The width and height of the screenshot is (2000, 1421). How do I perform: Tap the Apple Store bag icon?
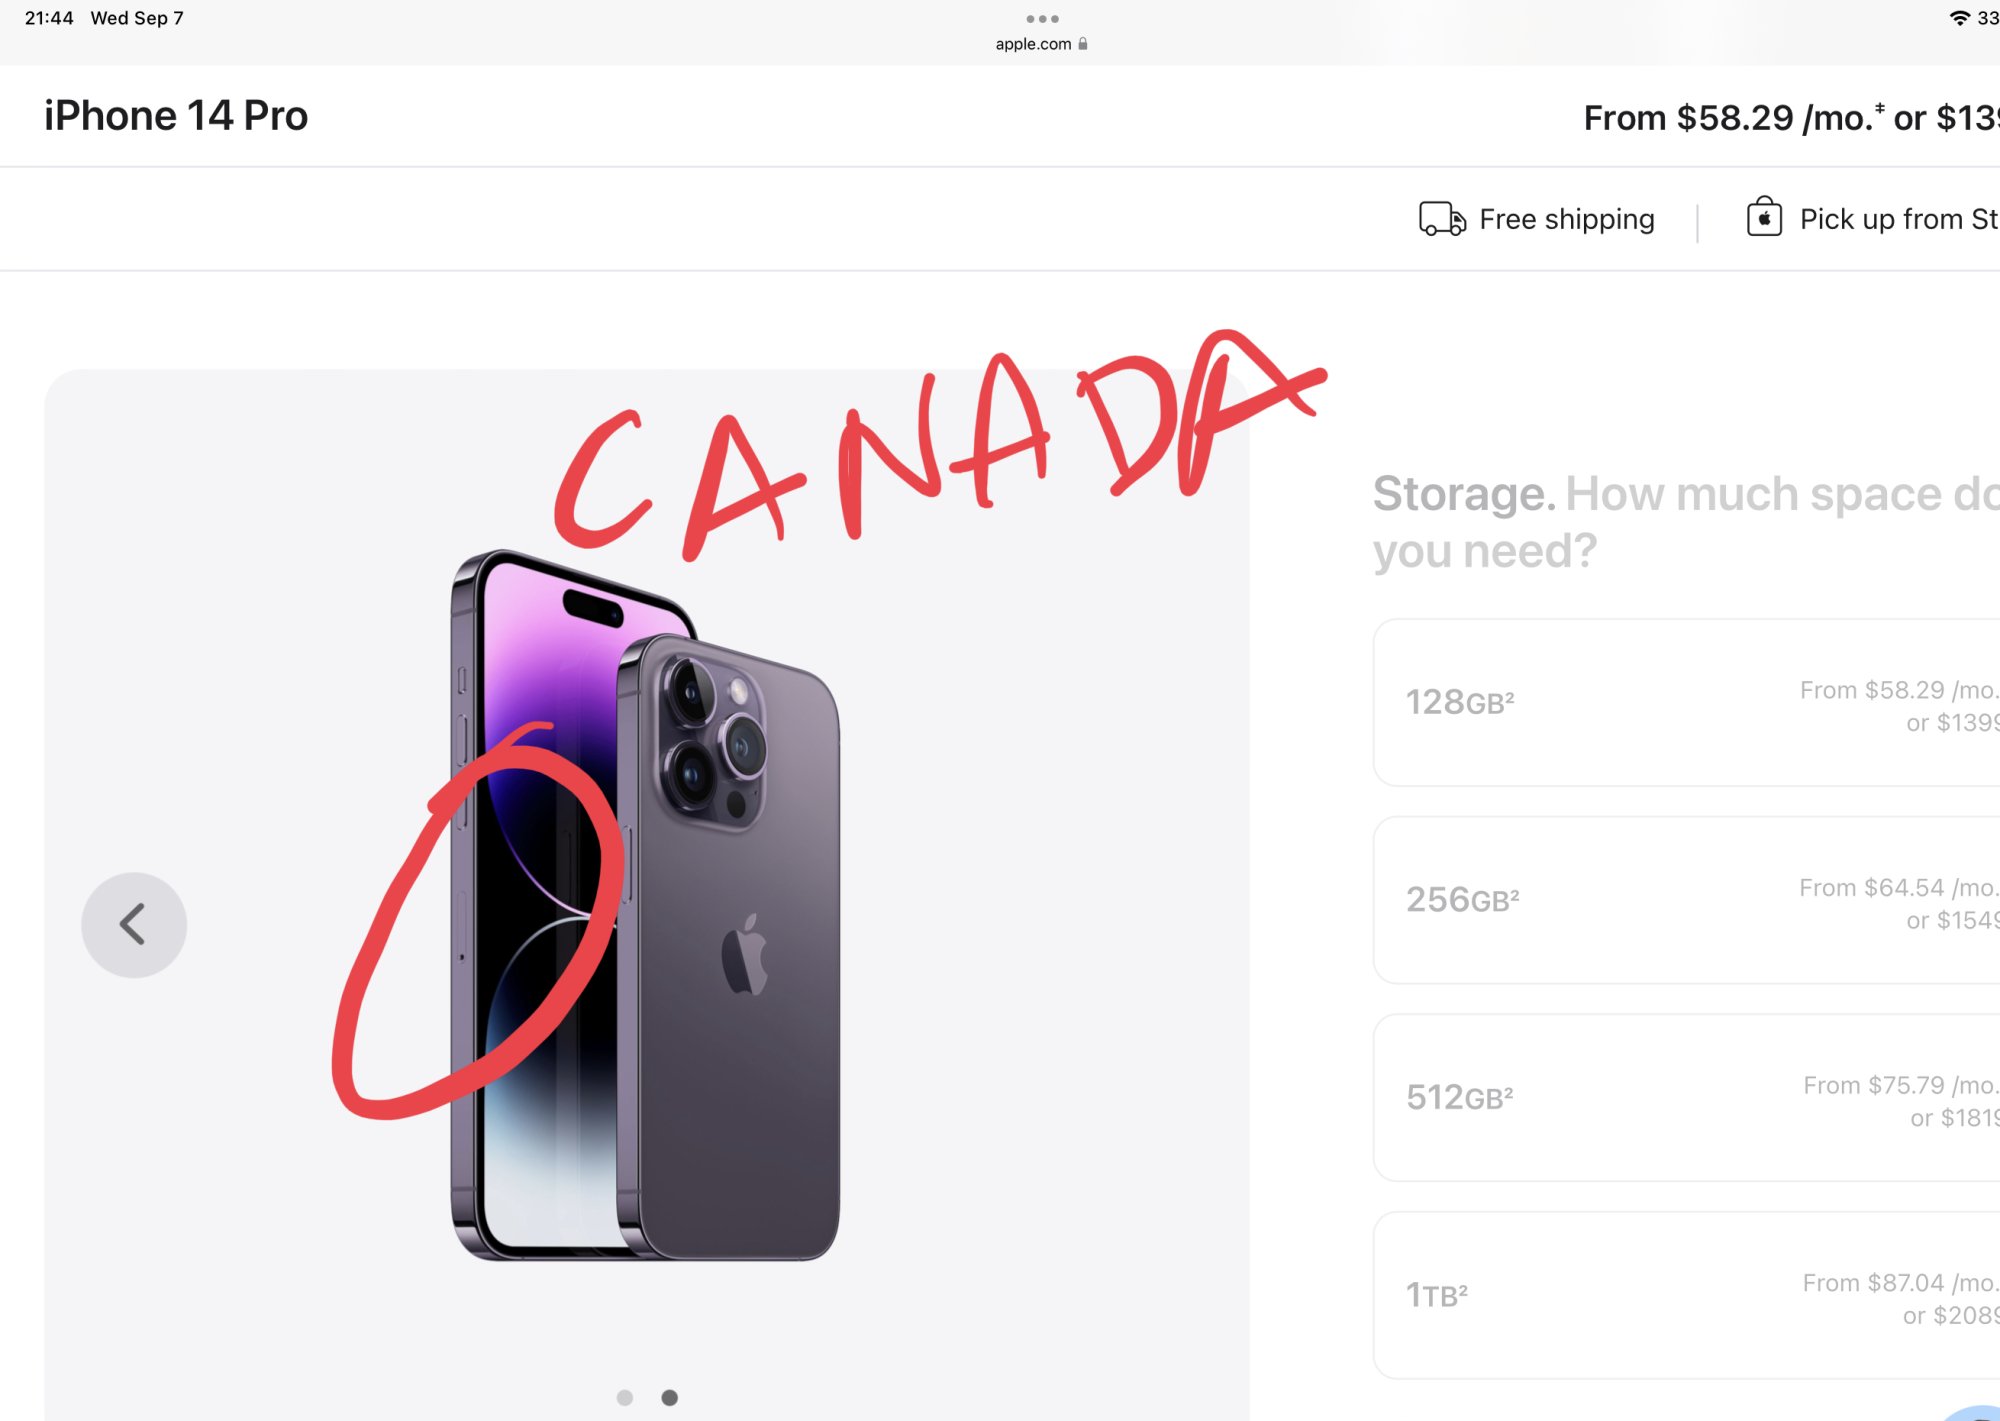[x=1764, y=217]
